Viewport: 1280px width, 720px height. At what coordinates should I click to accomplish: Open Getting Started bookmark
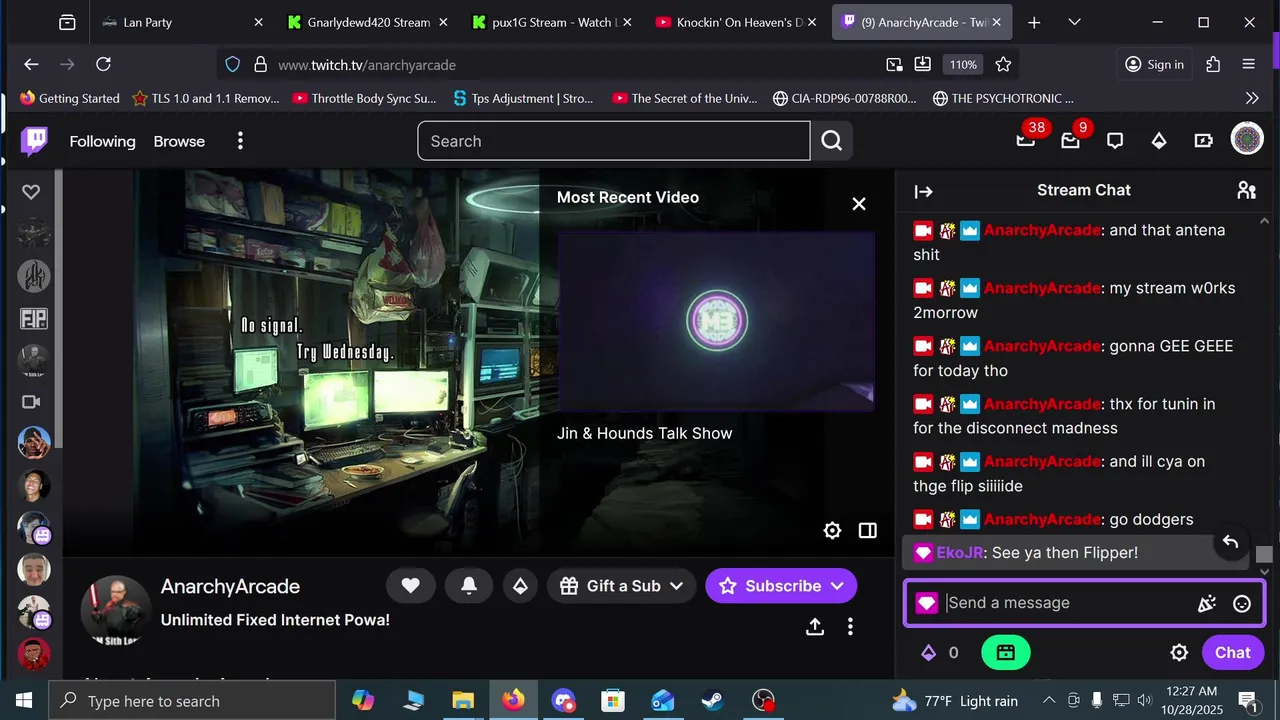pyautogui.click(x=69, y=98)
